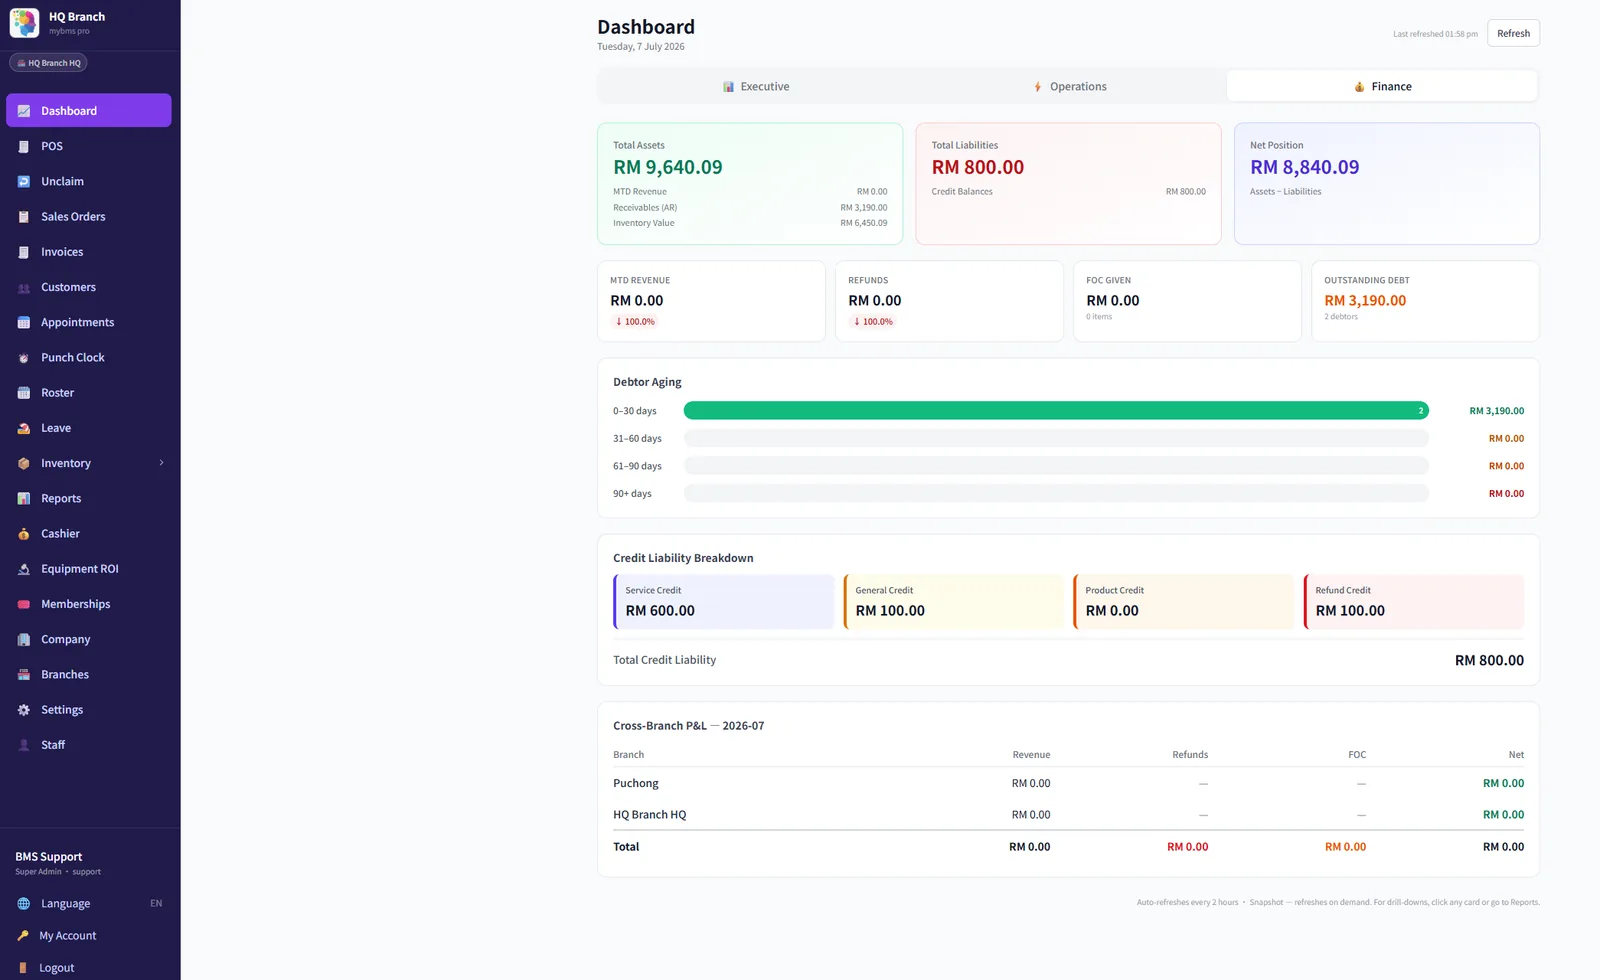Go to the Equipment ROI page

[x=89, y=569]
